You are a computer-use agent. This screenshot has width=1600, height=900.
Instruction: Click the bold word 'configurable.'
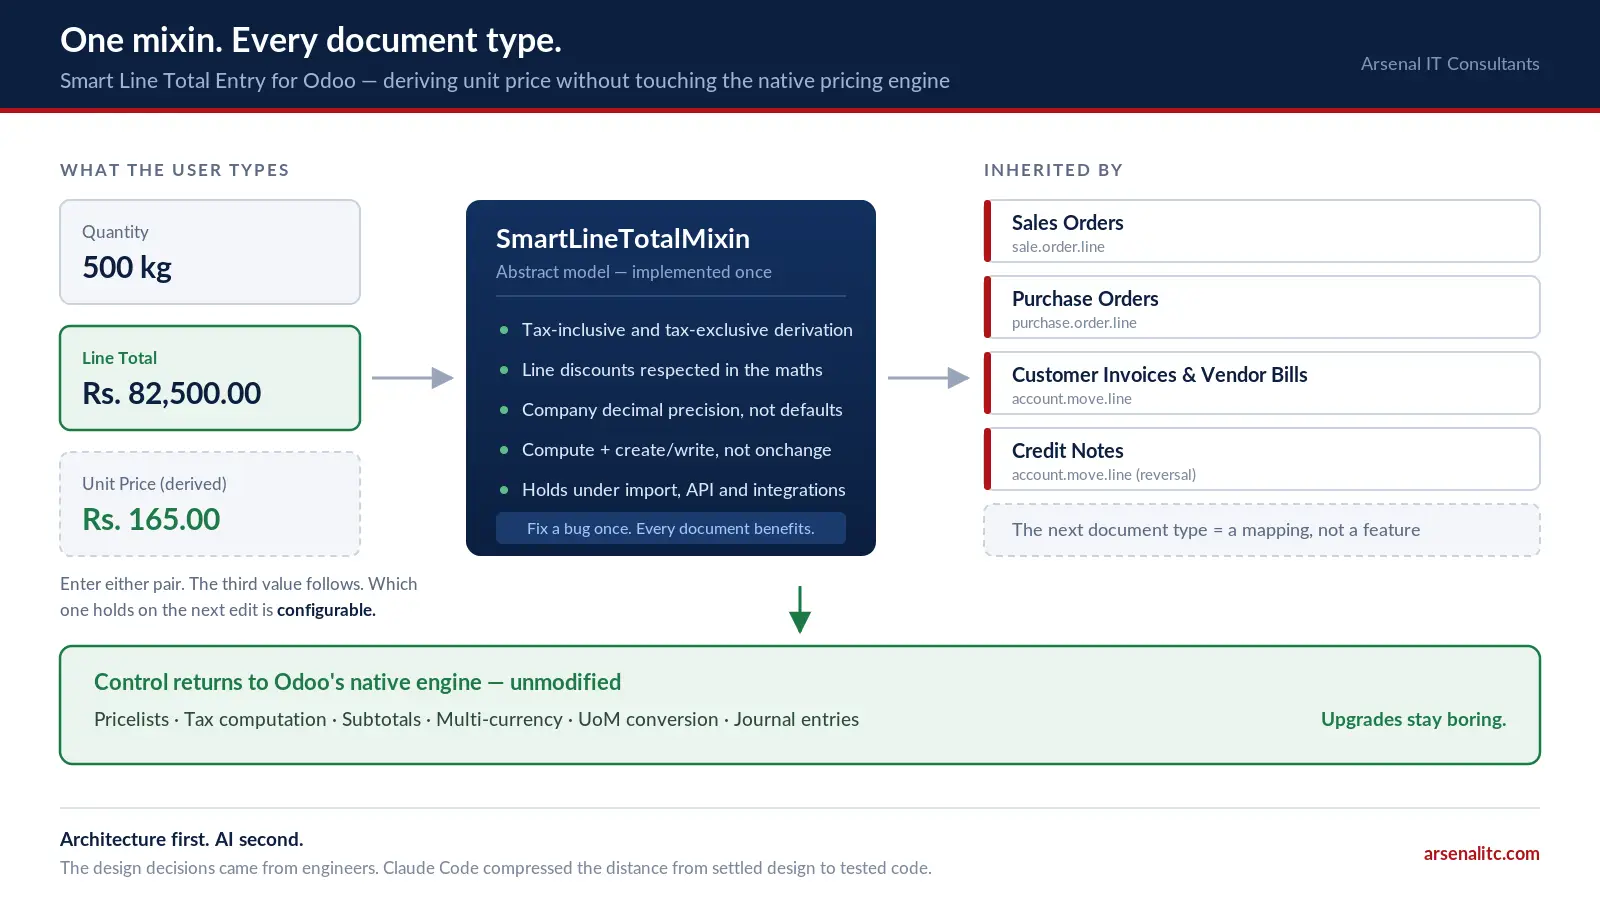(x=326, y=610)
